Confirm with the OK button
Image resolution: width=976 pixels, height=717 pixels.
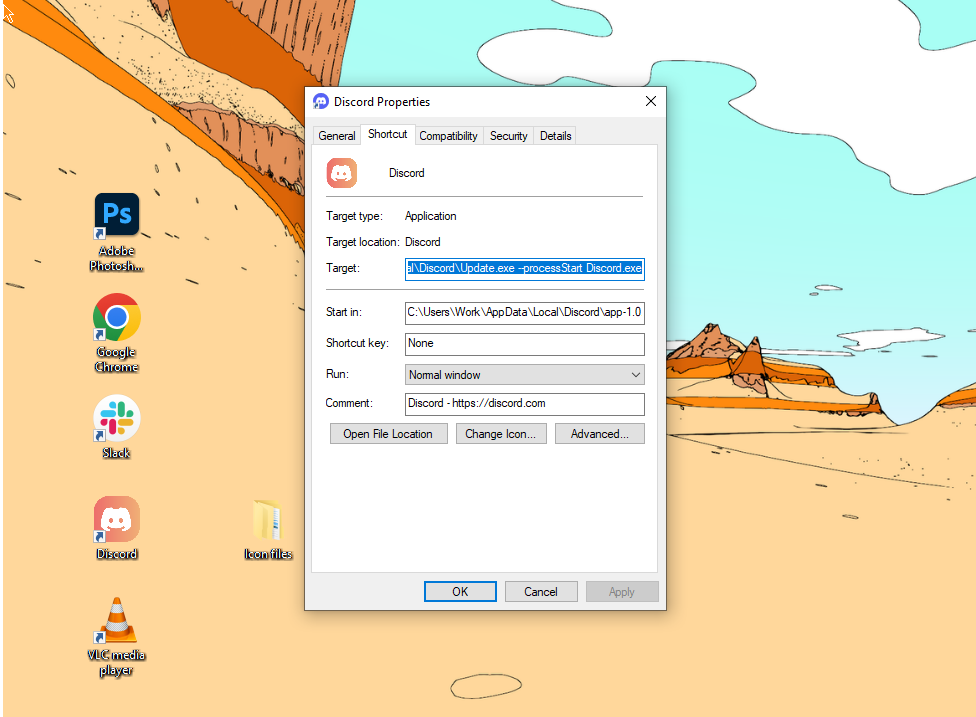click(x=460, y=591)
